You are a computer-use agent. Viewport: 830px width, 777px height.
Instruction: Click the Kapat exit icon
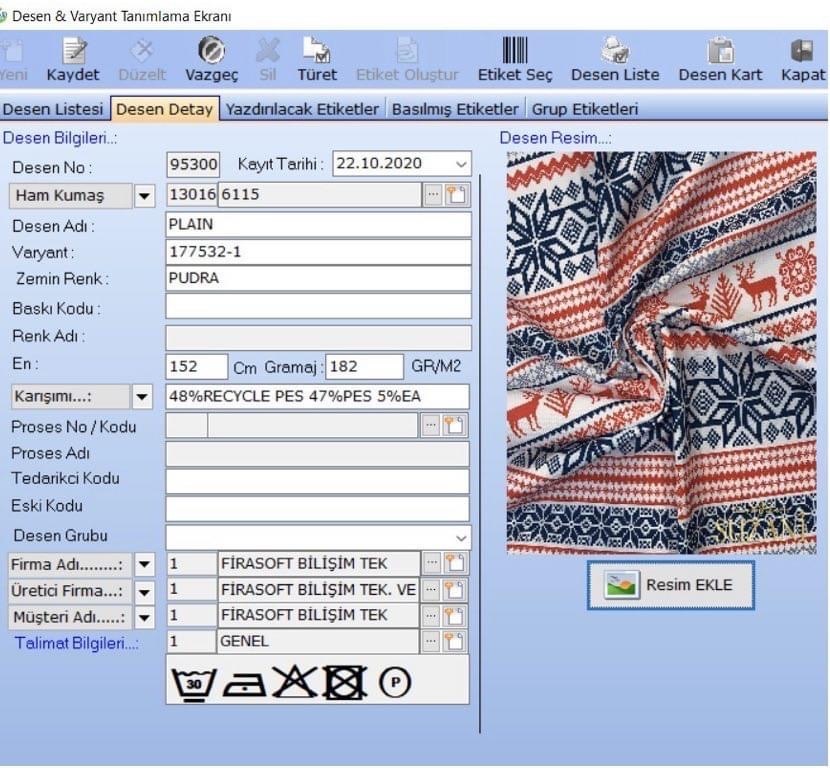tap(802, 51)
